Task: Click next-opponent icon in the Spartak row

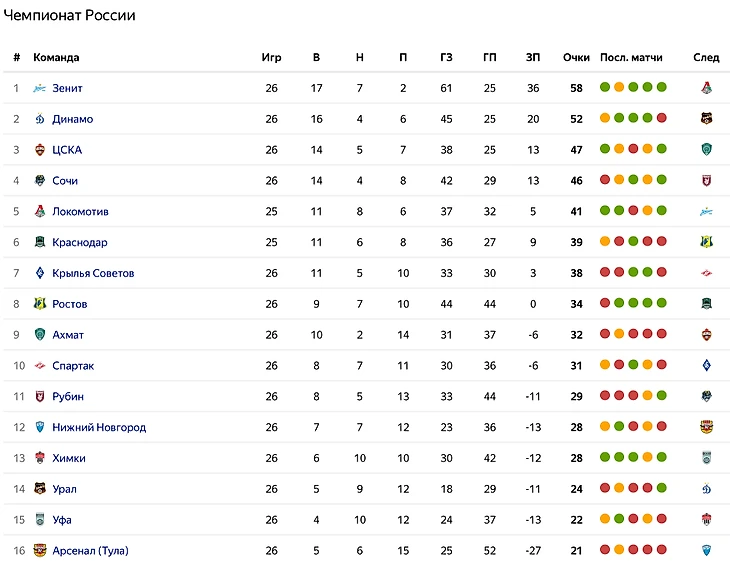Action: pyautogui.click(x=706, y=366)
